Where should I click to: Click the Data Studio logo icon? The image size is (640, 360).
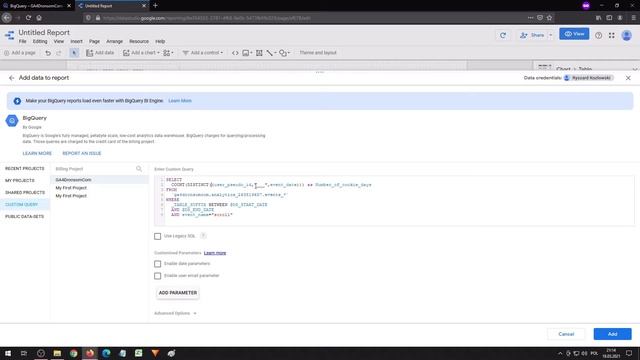pos(9,36)
